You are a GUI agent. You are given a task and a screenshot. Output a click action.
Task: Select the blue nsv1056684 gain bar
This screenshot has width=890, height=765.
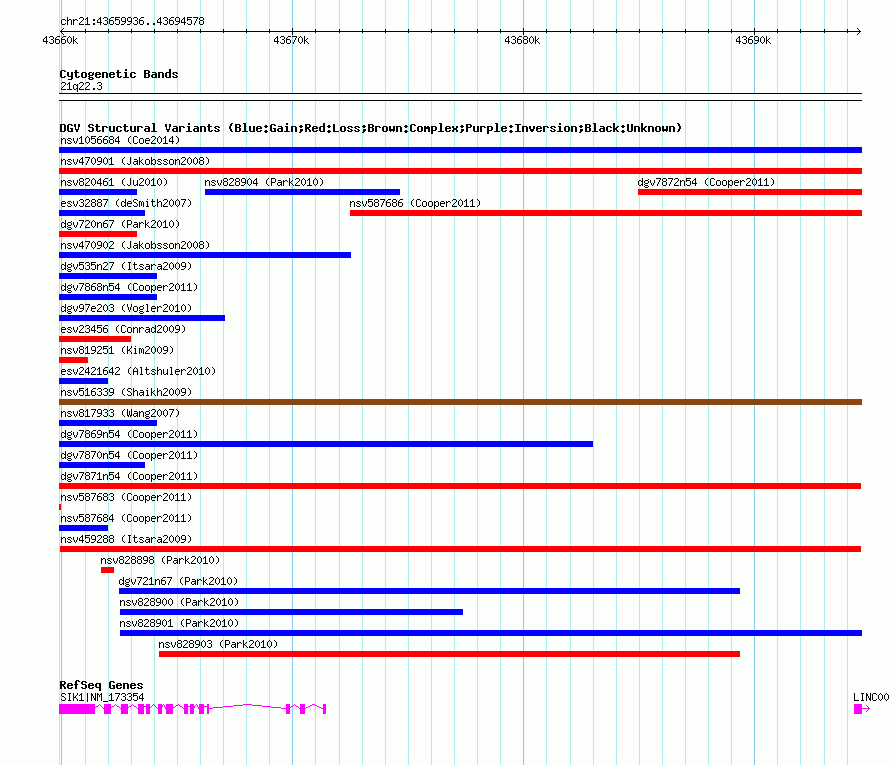tap(460, 150)
